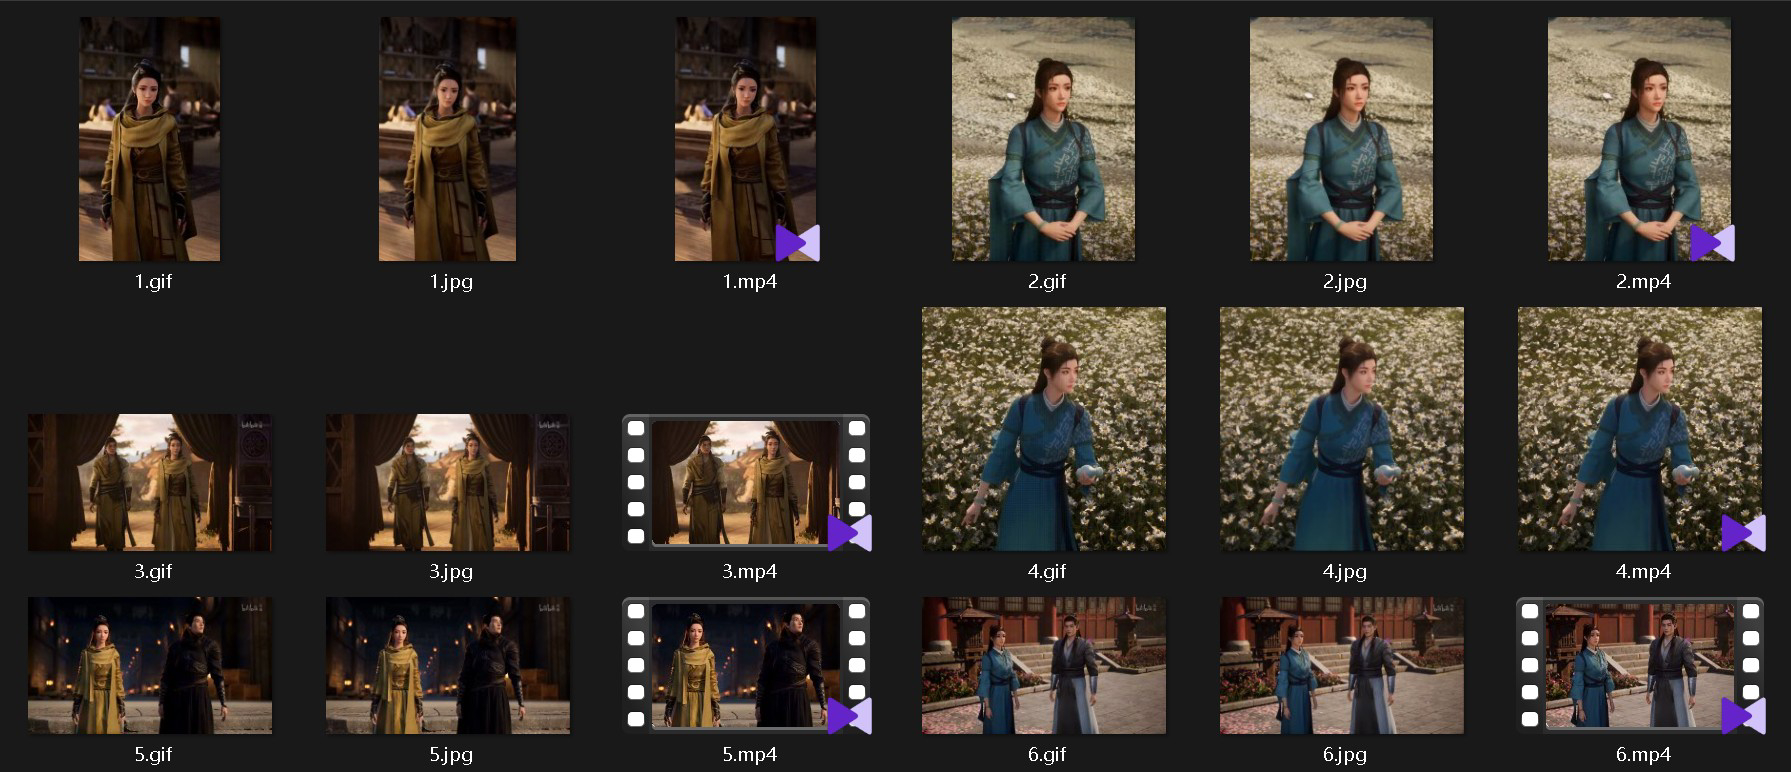Select the 6.gif thumbnail image
The height and width of the screenshot is (772, 1791).
[1044, 665]
